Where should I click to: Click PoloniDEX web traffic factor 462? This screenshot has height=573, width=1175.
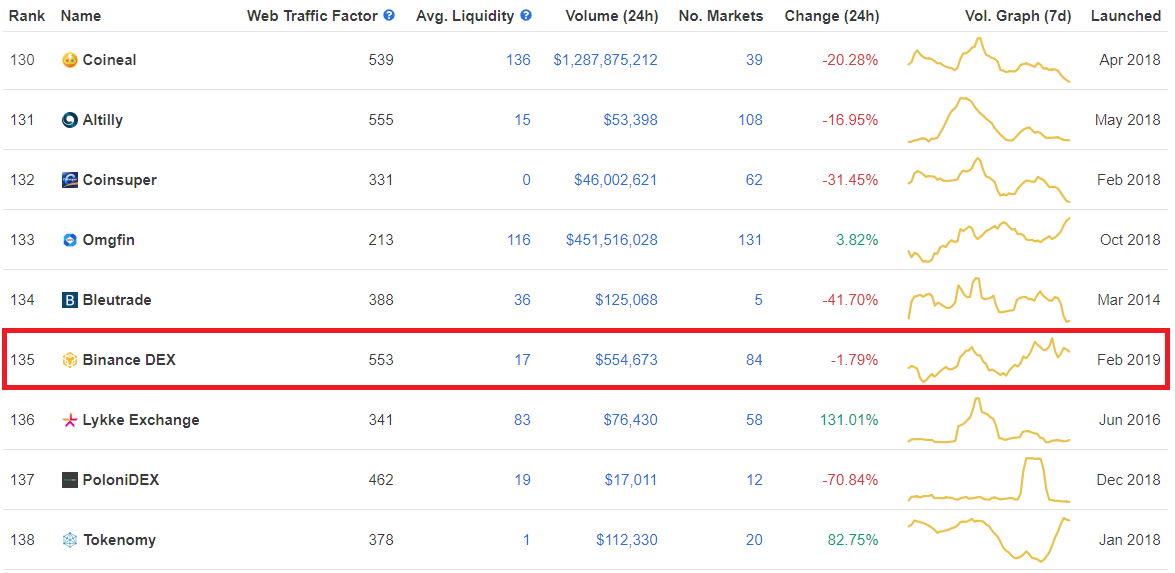pyautogui.click(x=381, y=480)
